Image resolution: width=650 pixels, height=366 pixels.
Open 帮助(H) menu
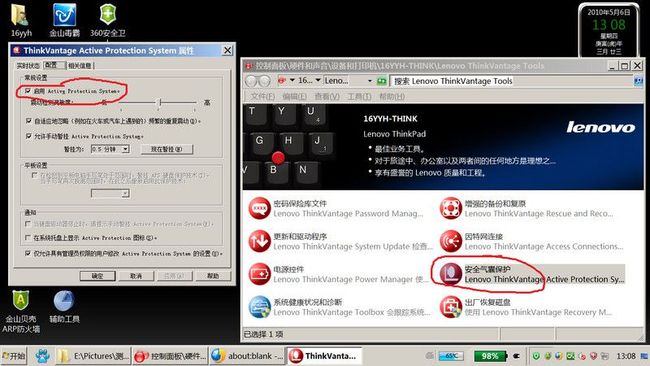[x=392, y=96]
